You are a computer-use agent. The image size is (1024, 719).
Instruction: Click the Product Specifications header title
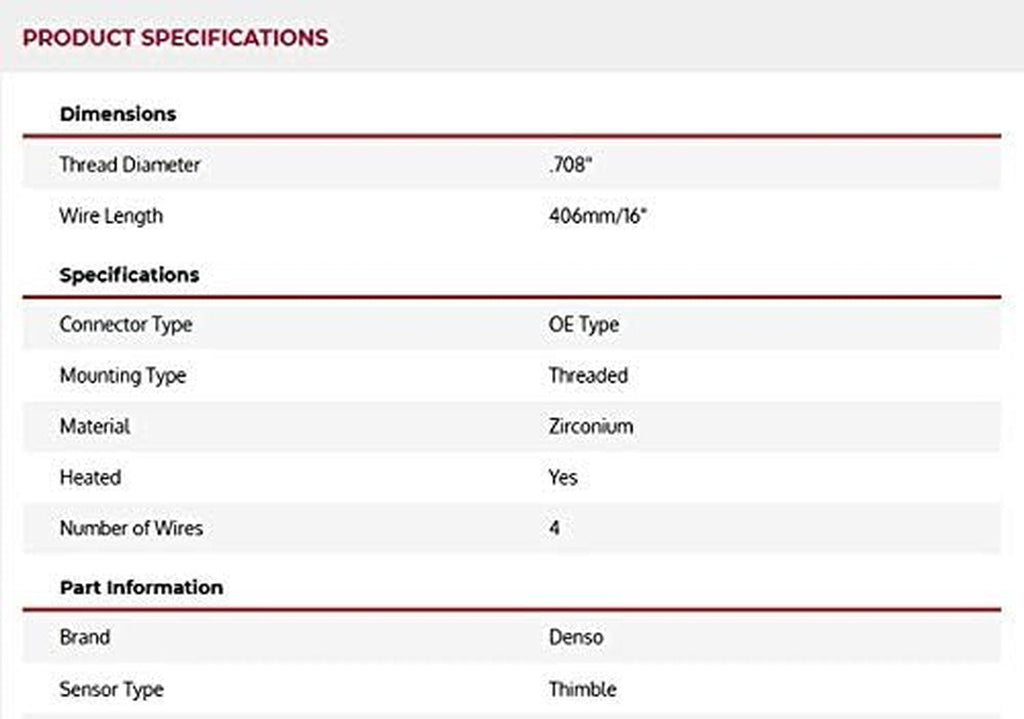coord(175,38)
